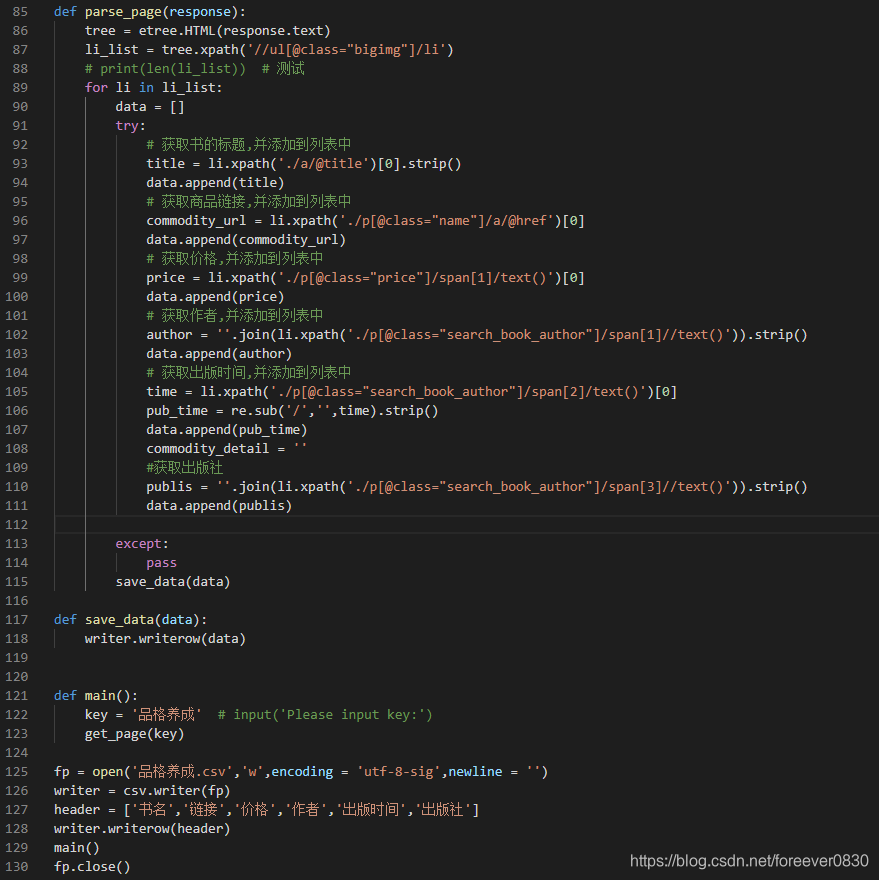
Task: Click the "fp = open('品格养成.csv'" line
Action: coord(301,772)
